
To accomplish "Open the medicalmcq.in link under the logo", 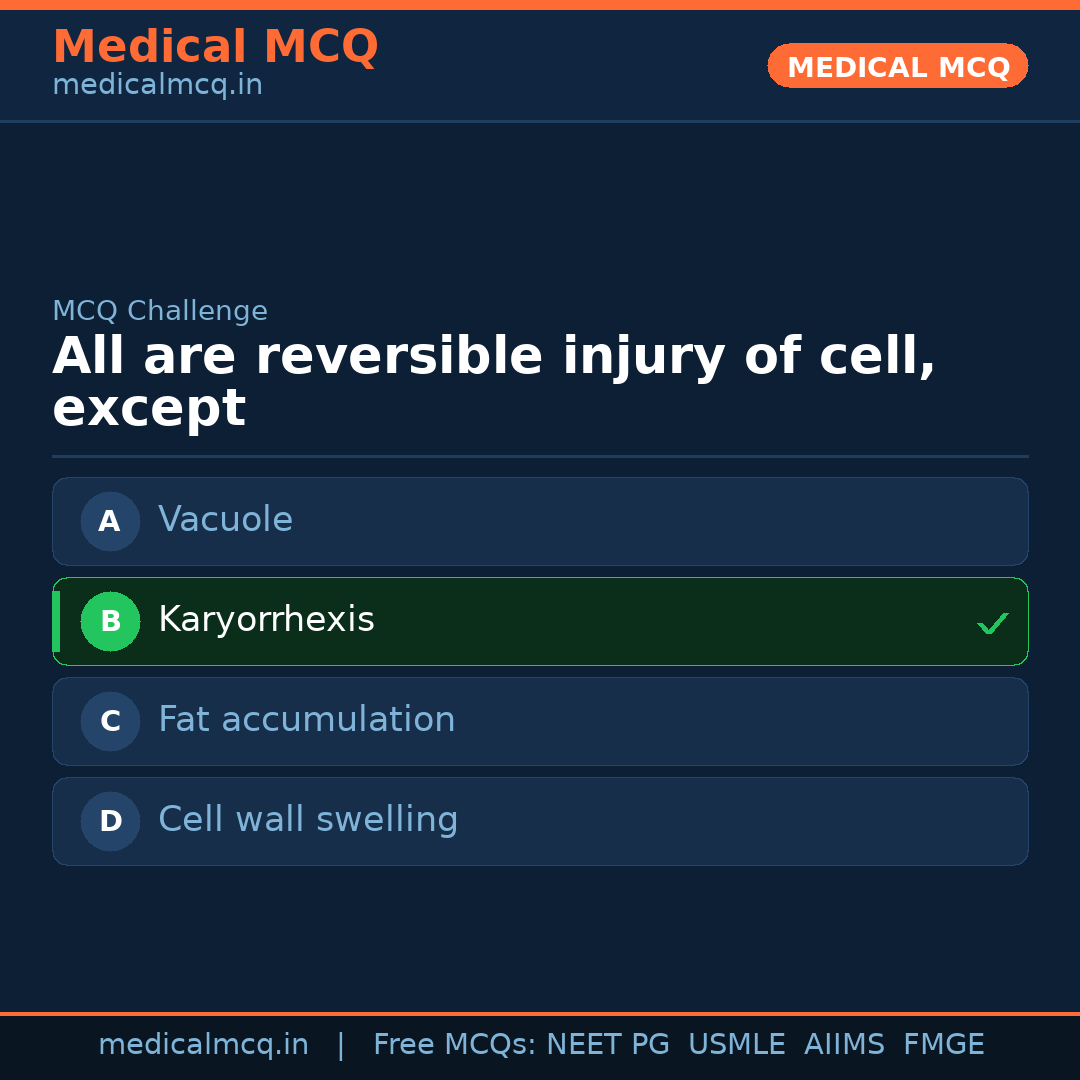I will (x=157, y=84).
